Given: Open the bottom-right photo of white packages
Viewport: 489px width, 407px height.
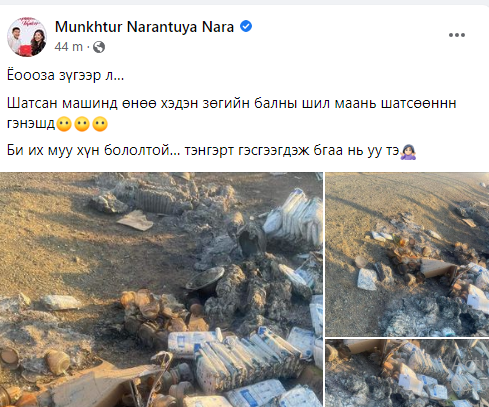Looking at the screenshot, I should click(x=407, y=373).
